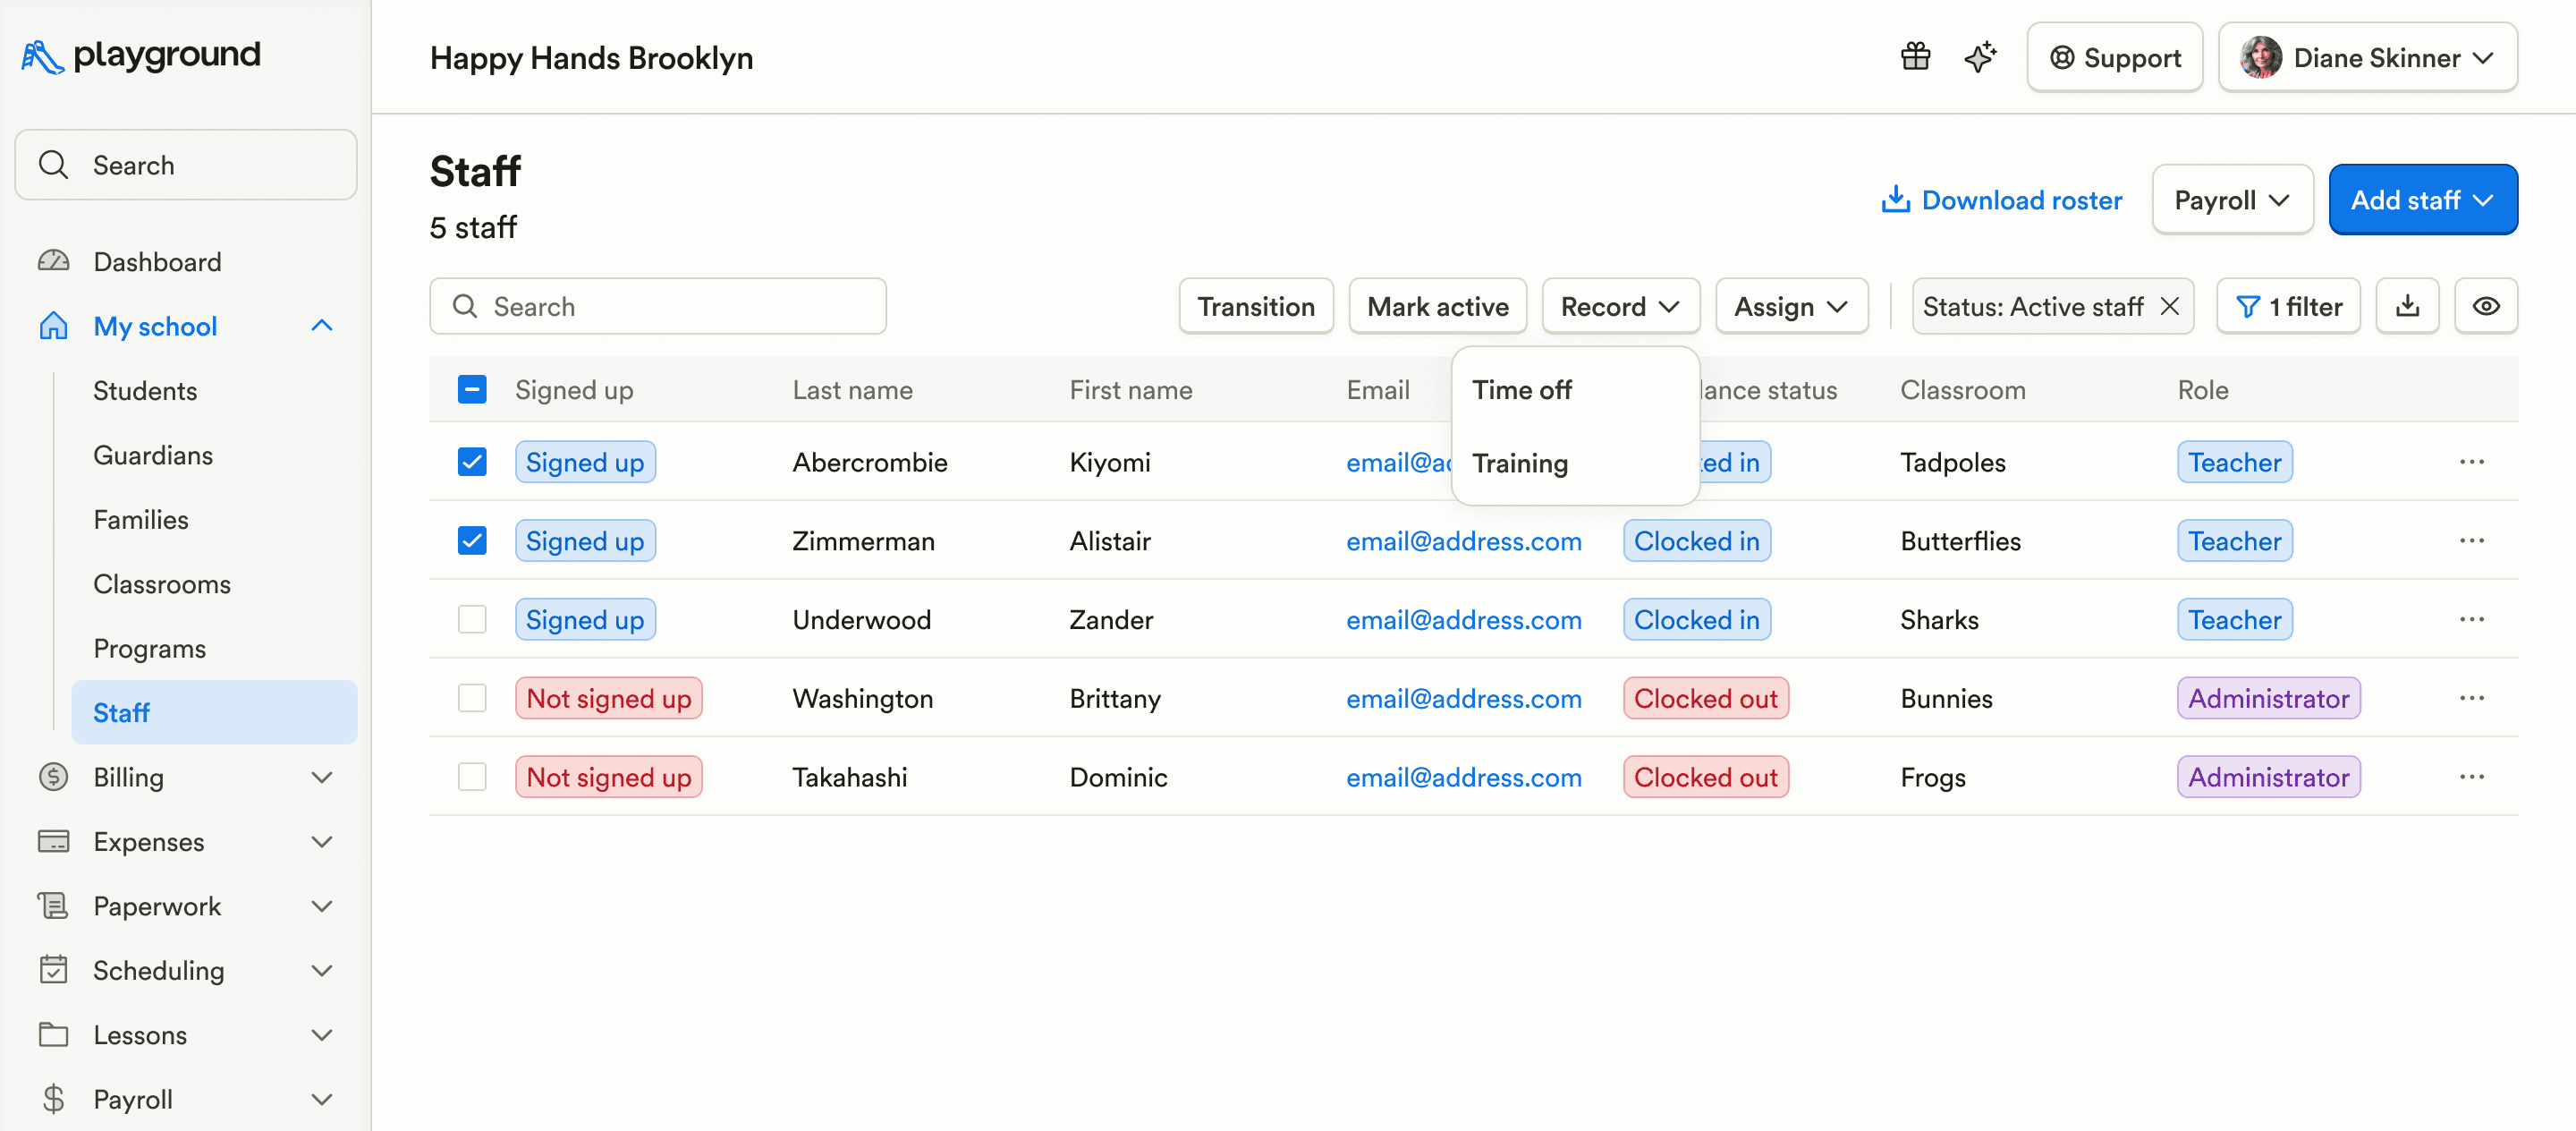Open row options for Abercrombie

[2471, 462]
